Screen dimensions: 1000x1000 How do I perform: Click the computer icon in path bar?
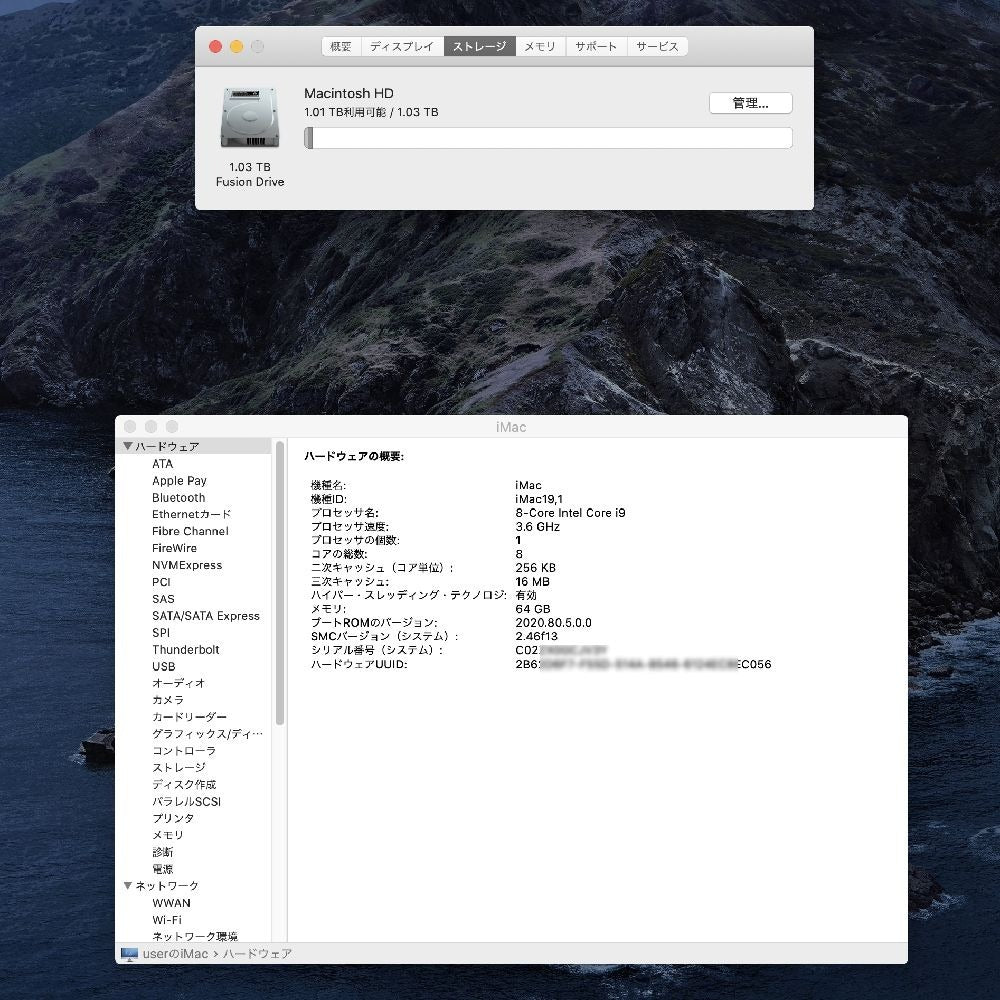coord(129,954)
